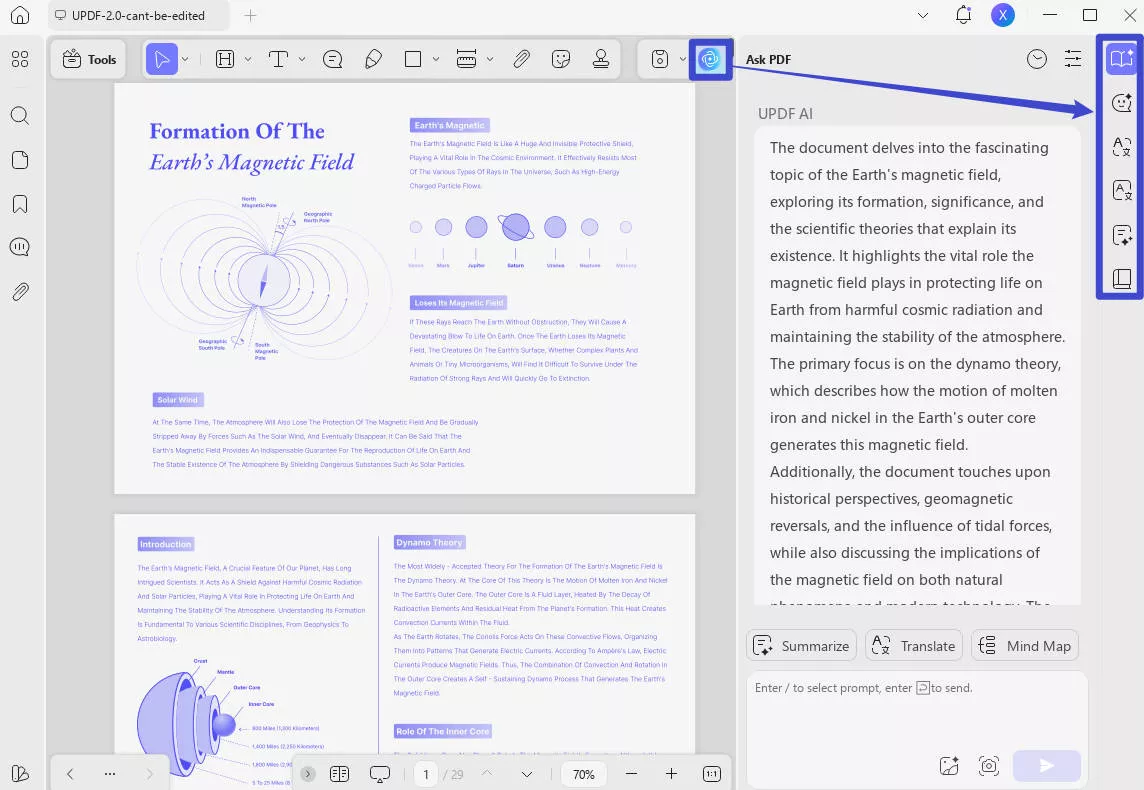This screenshot has height=790, width=1144.
Task: Switch to Ask PDF mode icon
Action: pos(1121,58)
